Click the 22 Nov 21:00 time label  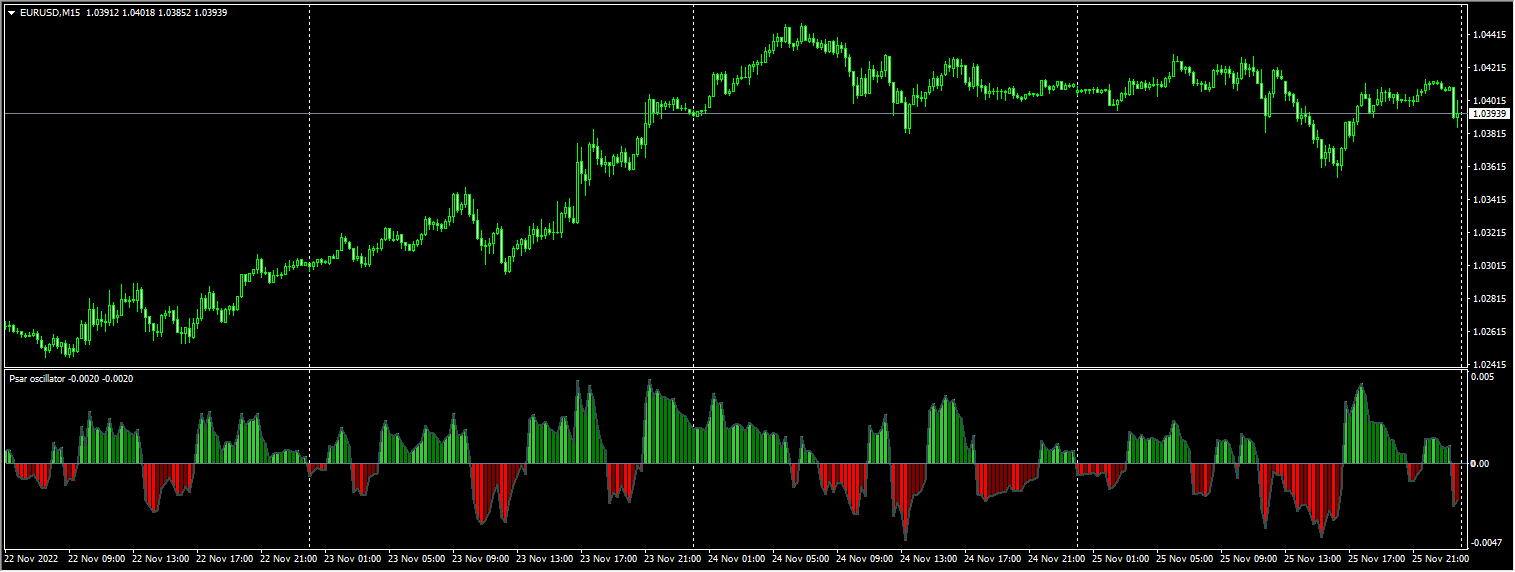289,559
